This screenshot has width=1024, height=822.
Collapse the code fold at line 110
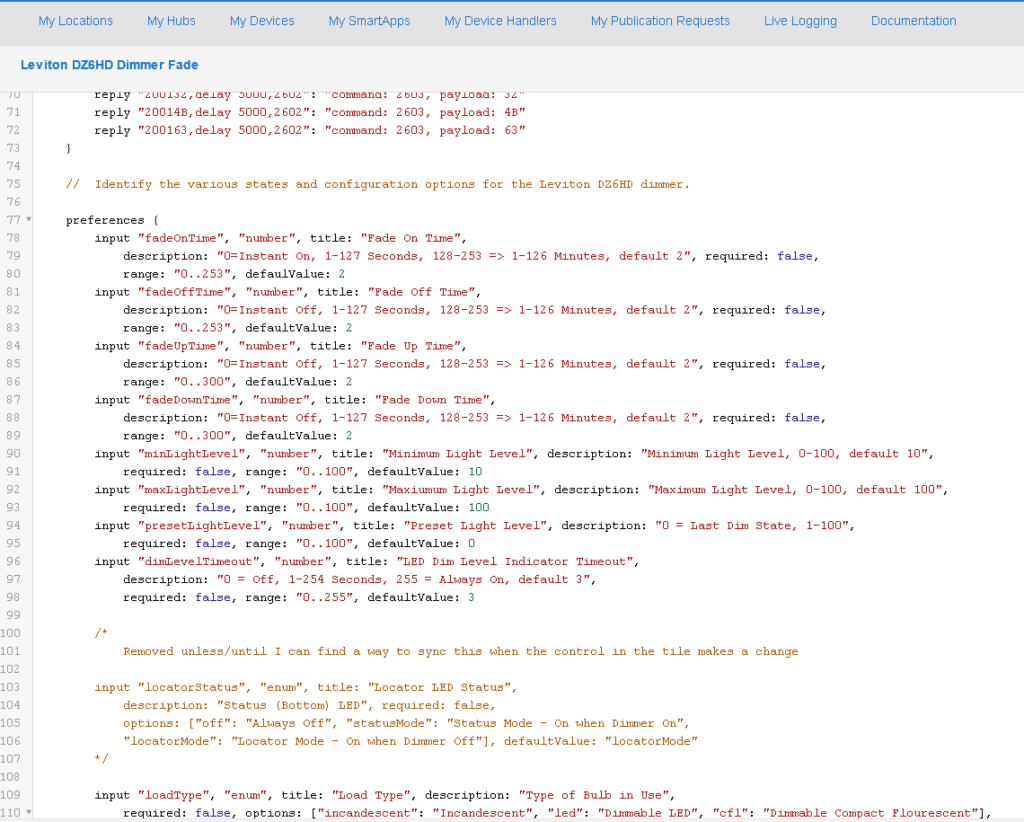click(29, 812)
